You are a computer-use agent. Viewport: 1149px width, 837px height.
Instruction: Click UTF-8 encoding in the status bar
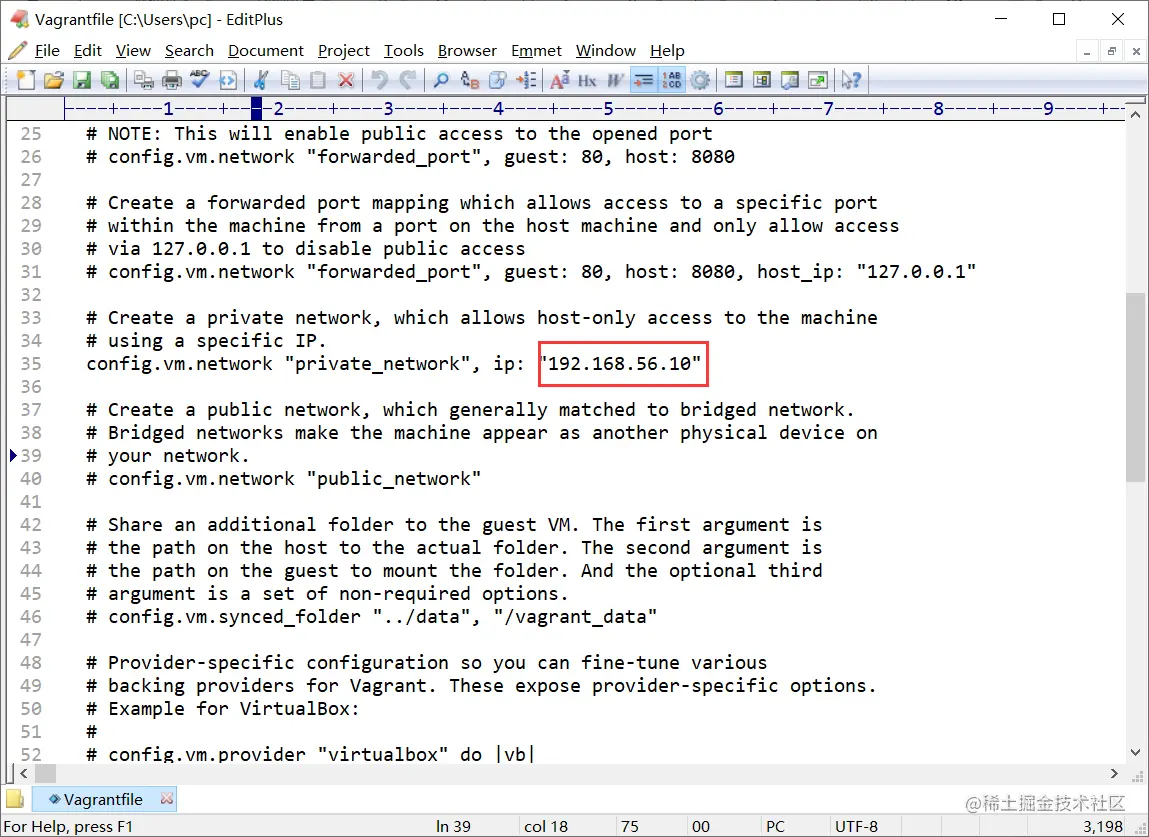click(x=856, y=827)
